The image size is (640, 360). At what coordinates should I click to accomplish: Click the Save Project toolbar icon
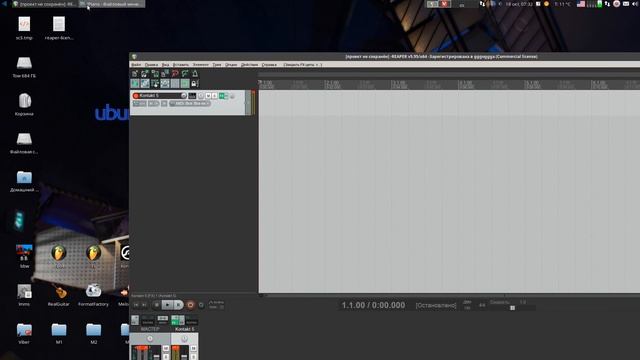pos(155,73)
